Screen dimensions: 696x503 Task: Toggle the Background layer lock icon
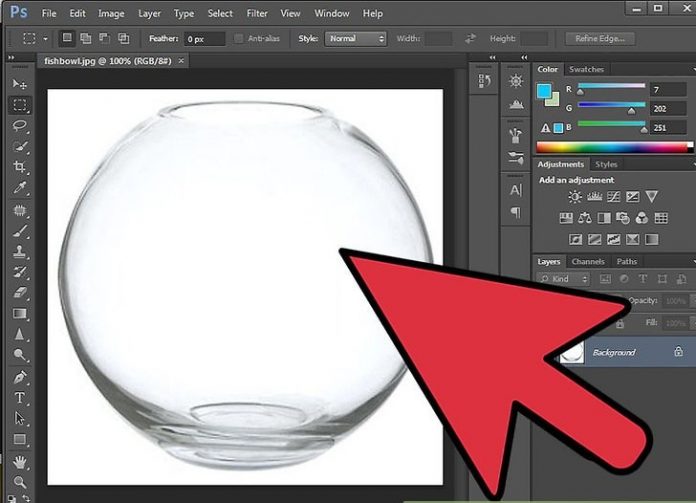point(678,352)
